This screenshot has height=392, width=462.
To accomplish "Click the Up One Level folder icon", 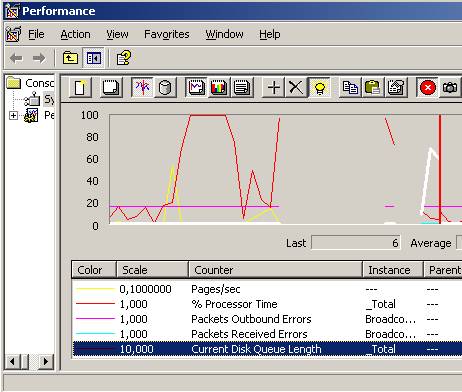I will point(70,58).
